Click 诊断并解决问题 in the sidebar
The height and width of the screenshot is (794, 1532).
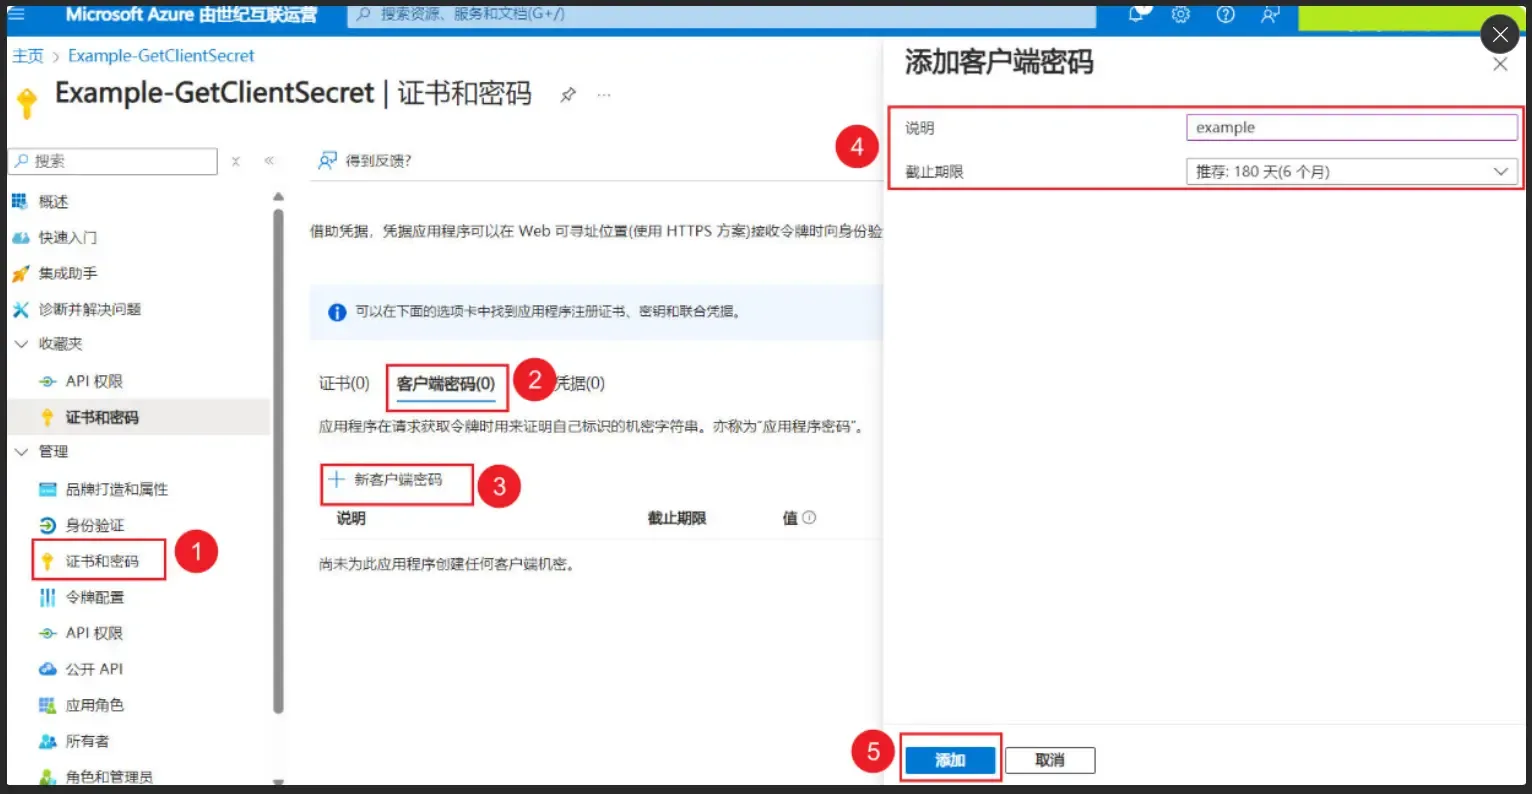[88, 309]
